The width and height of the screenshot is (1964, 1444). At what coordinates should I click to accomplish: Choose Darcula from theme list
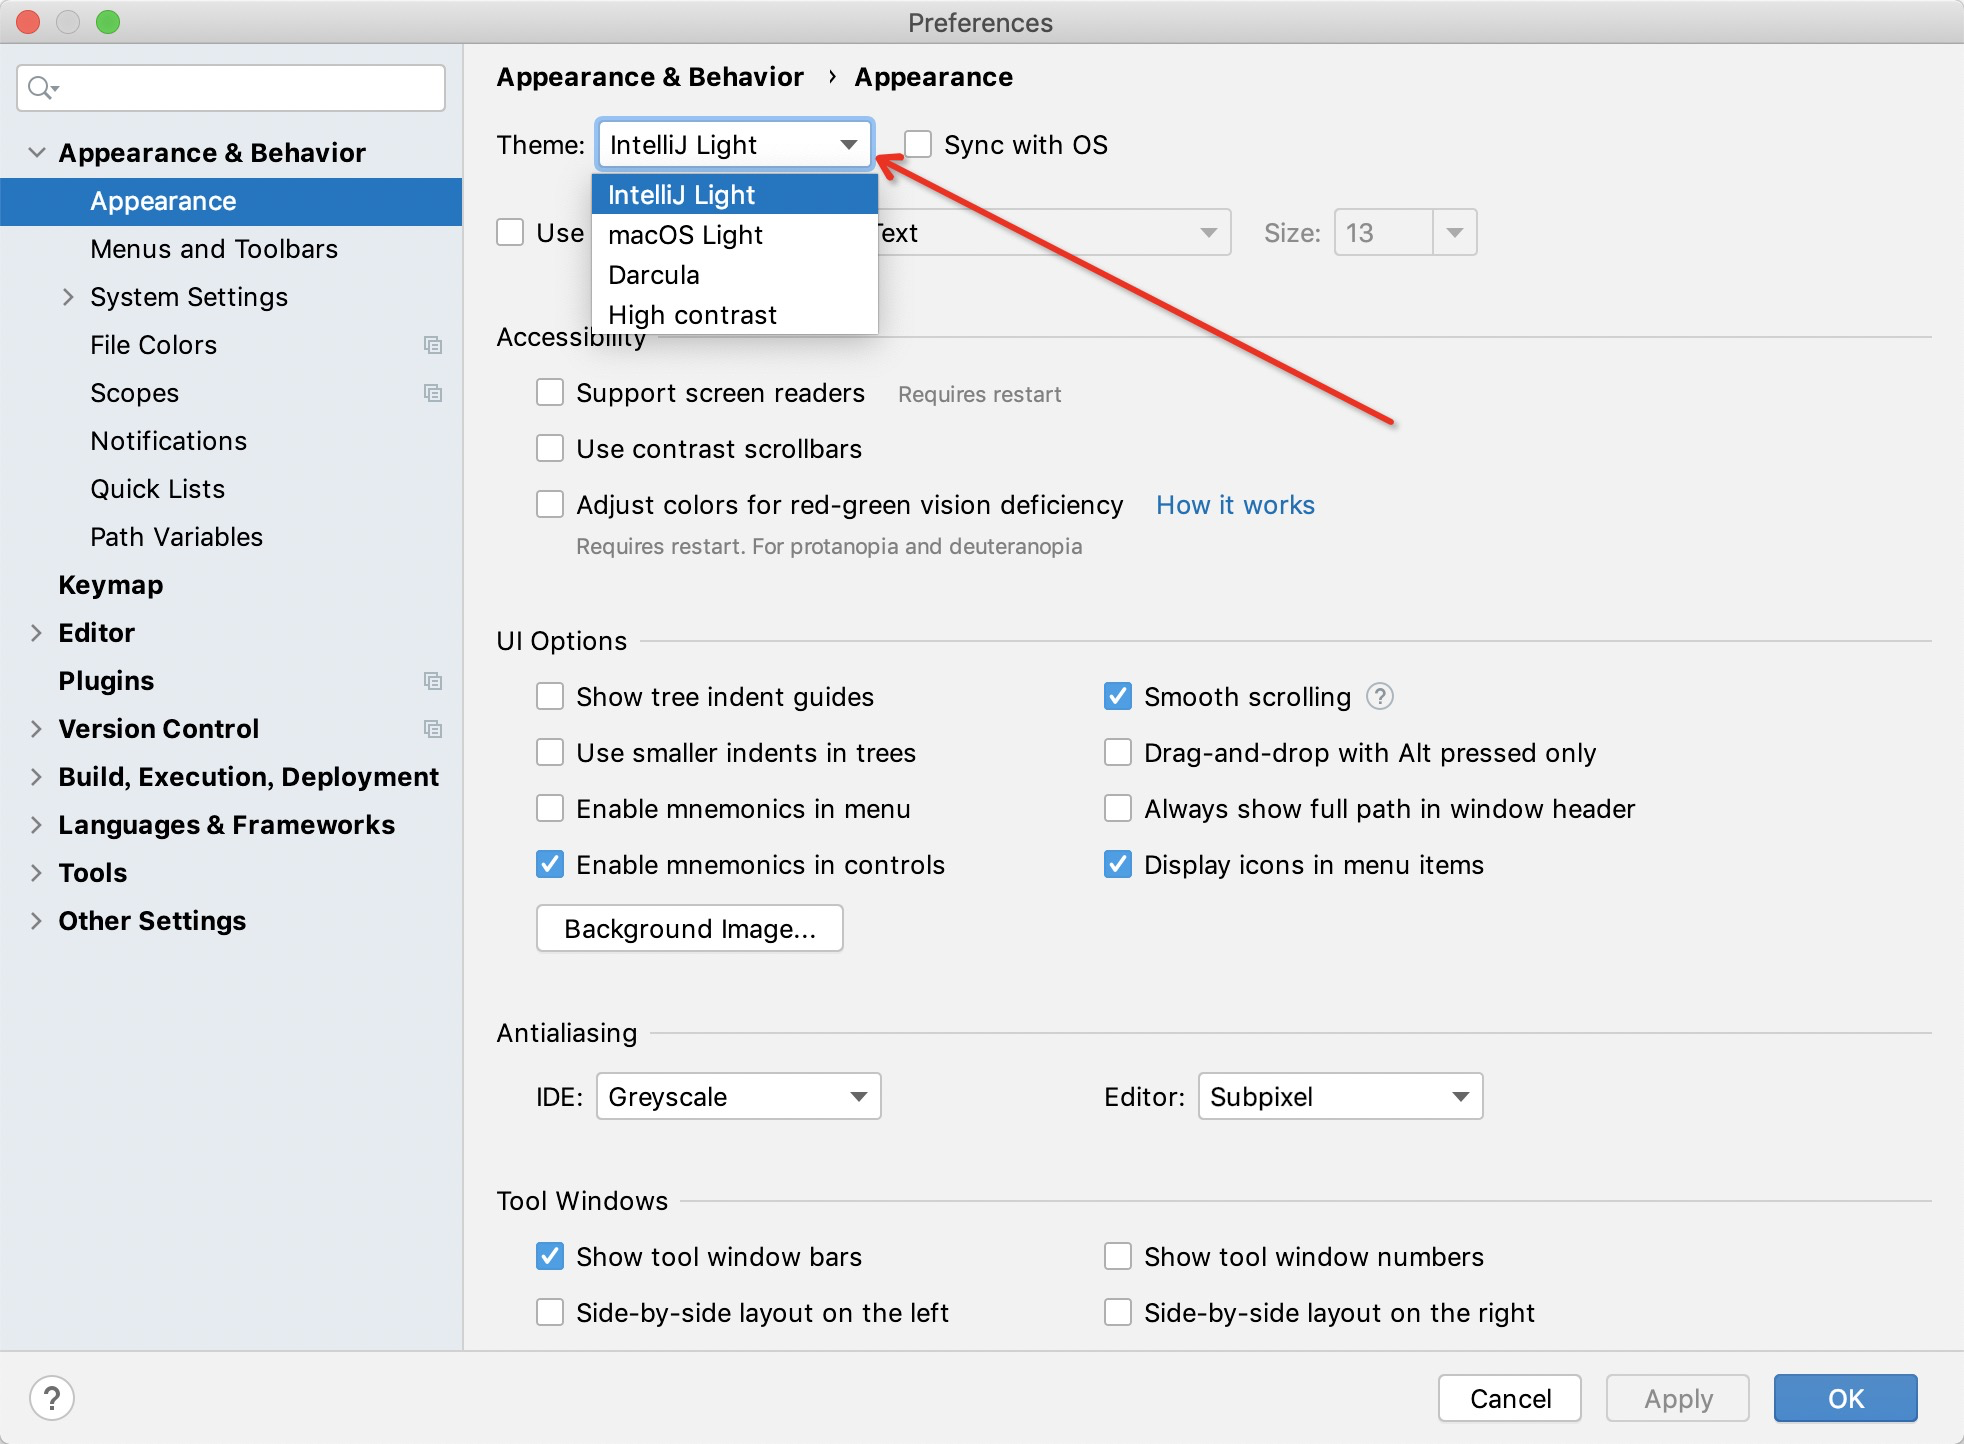click(x=654, y=275)
